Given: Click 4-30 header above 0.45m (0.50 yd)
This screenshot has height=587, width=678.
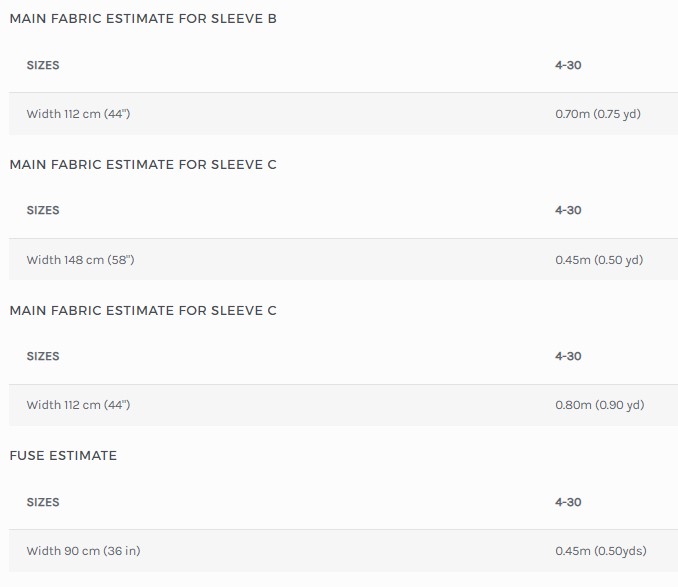Looking at the screenshot, I should [x=568, y=210].
